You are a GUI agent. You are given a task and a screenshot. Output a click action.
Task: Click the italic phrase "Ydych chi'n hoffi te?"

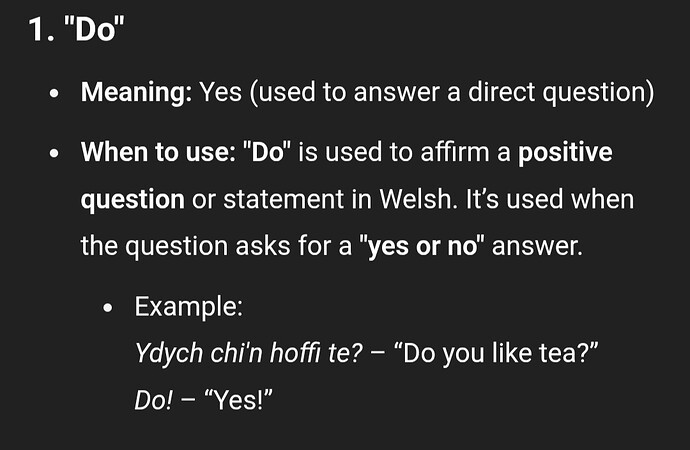pos(249,353)
